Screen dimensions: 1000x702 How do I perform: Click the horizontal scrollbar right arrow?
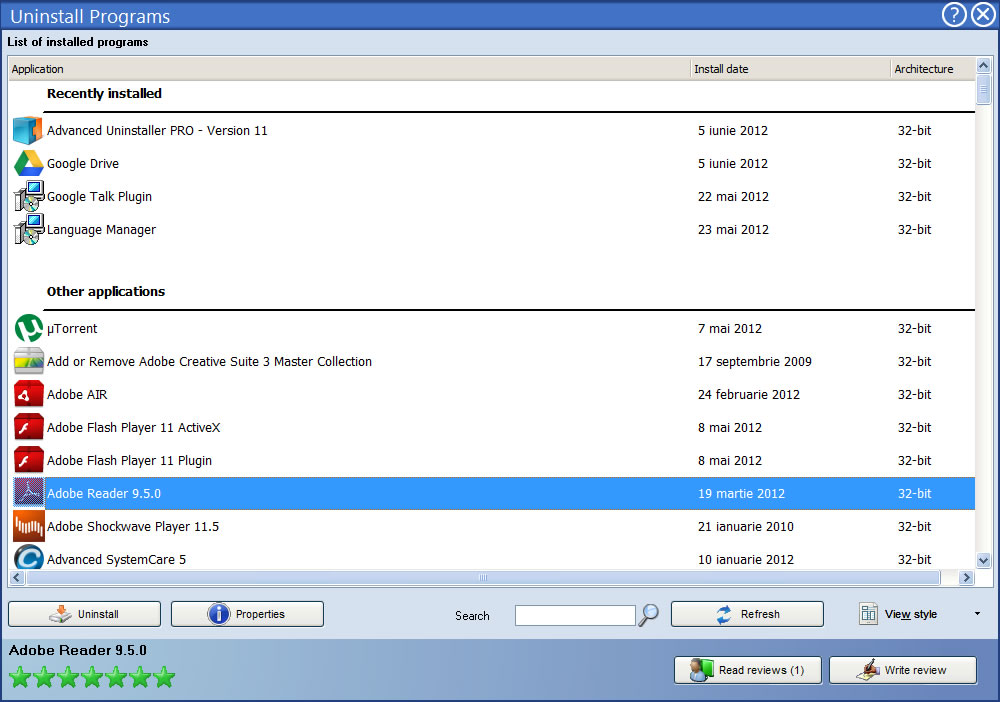966,578
